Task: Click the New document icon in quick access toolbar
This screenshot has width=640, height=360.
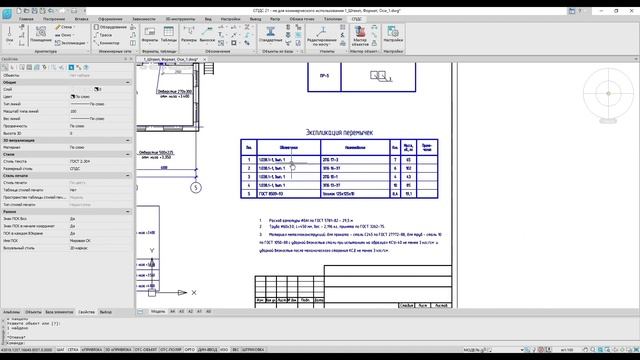Action: click(19, 11)
